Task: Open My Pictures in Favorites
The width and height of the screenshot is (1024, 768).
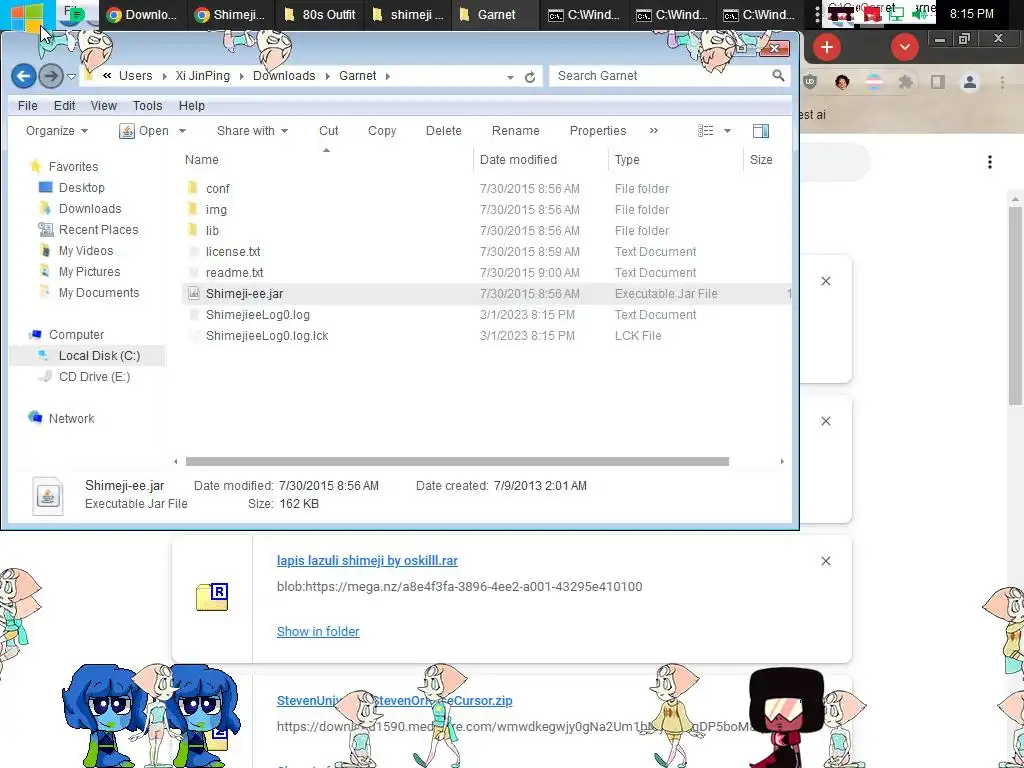Action: 89,271
